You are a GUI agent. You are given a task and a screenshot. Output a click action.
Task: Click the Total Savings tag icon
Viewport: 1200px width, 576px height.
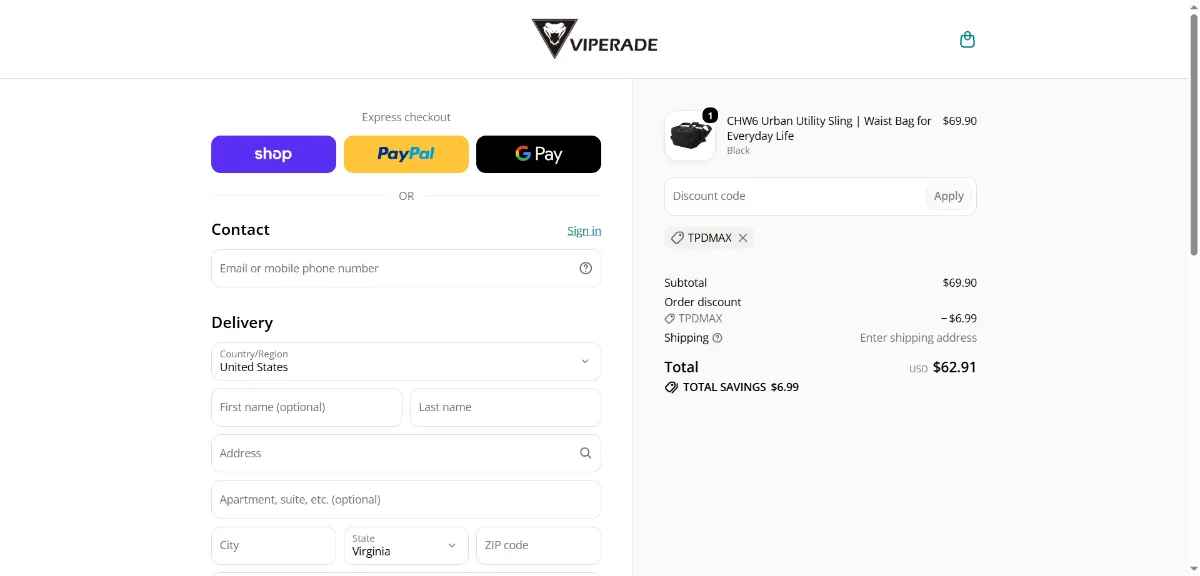[671, 387]
